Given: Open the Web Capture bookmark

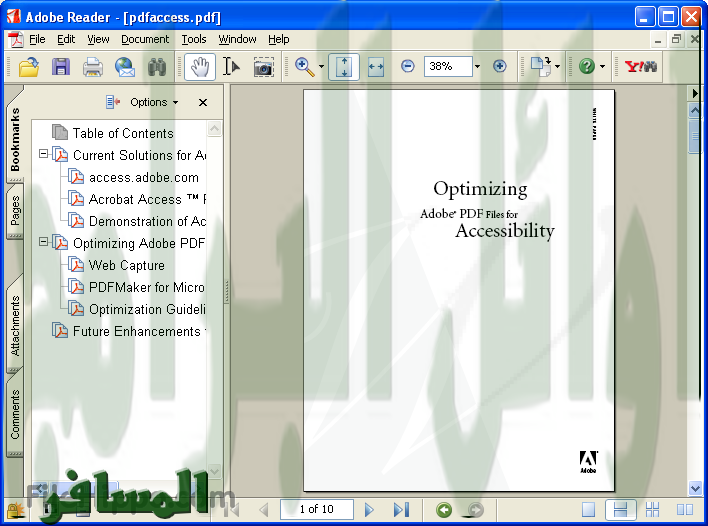Looking at the screenshot, I should pos(126,265).
